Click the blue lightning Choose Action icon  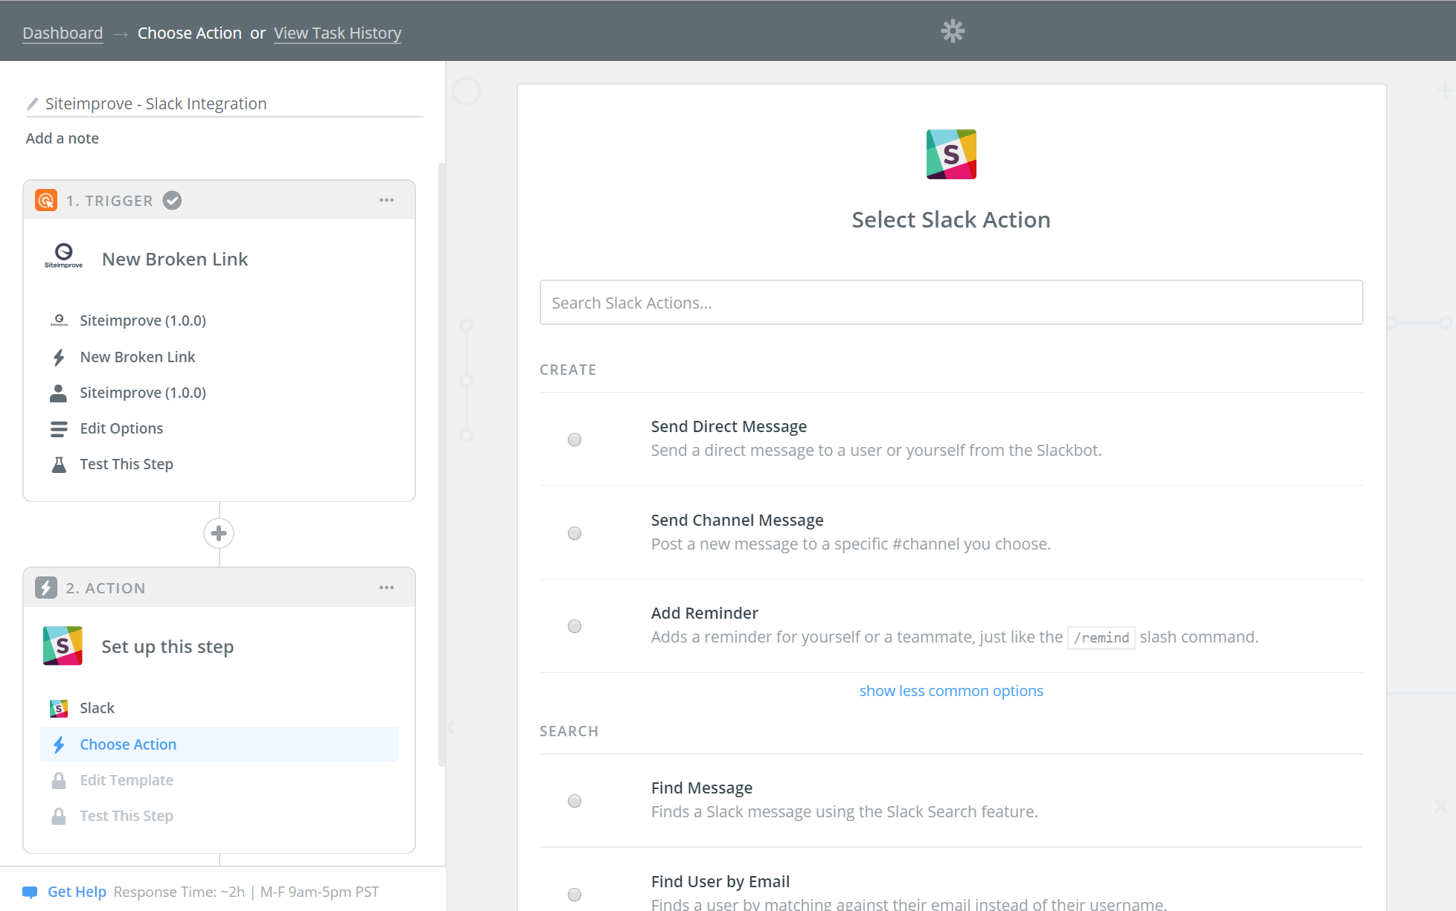tap(59, 744)
